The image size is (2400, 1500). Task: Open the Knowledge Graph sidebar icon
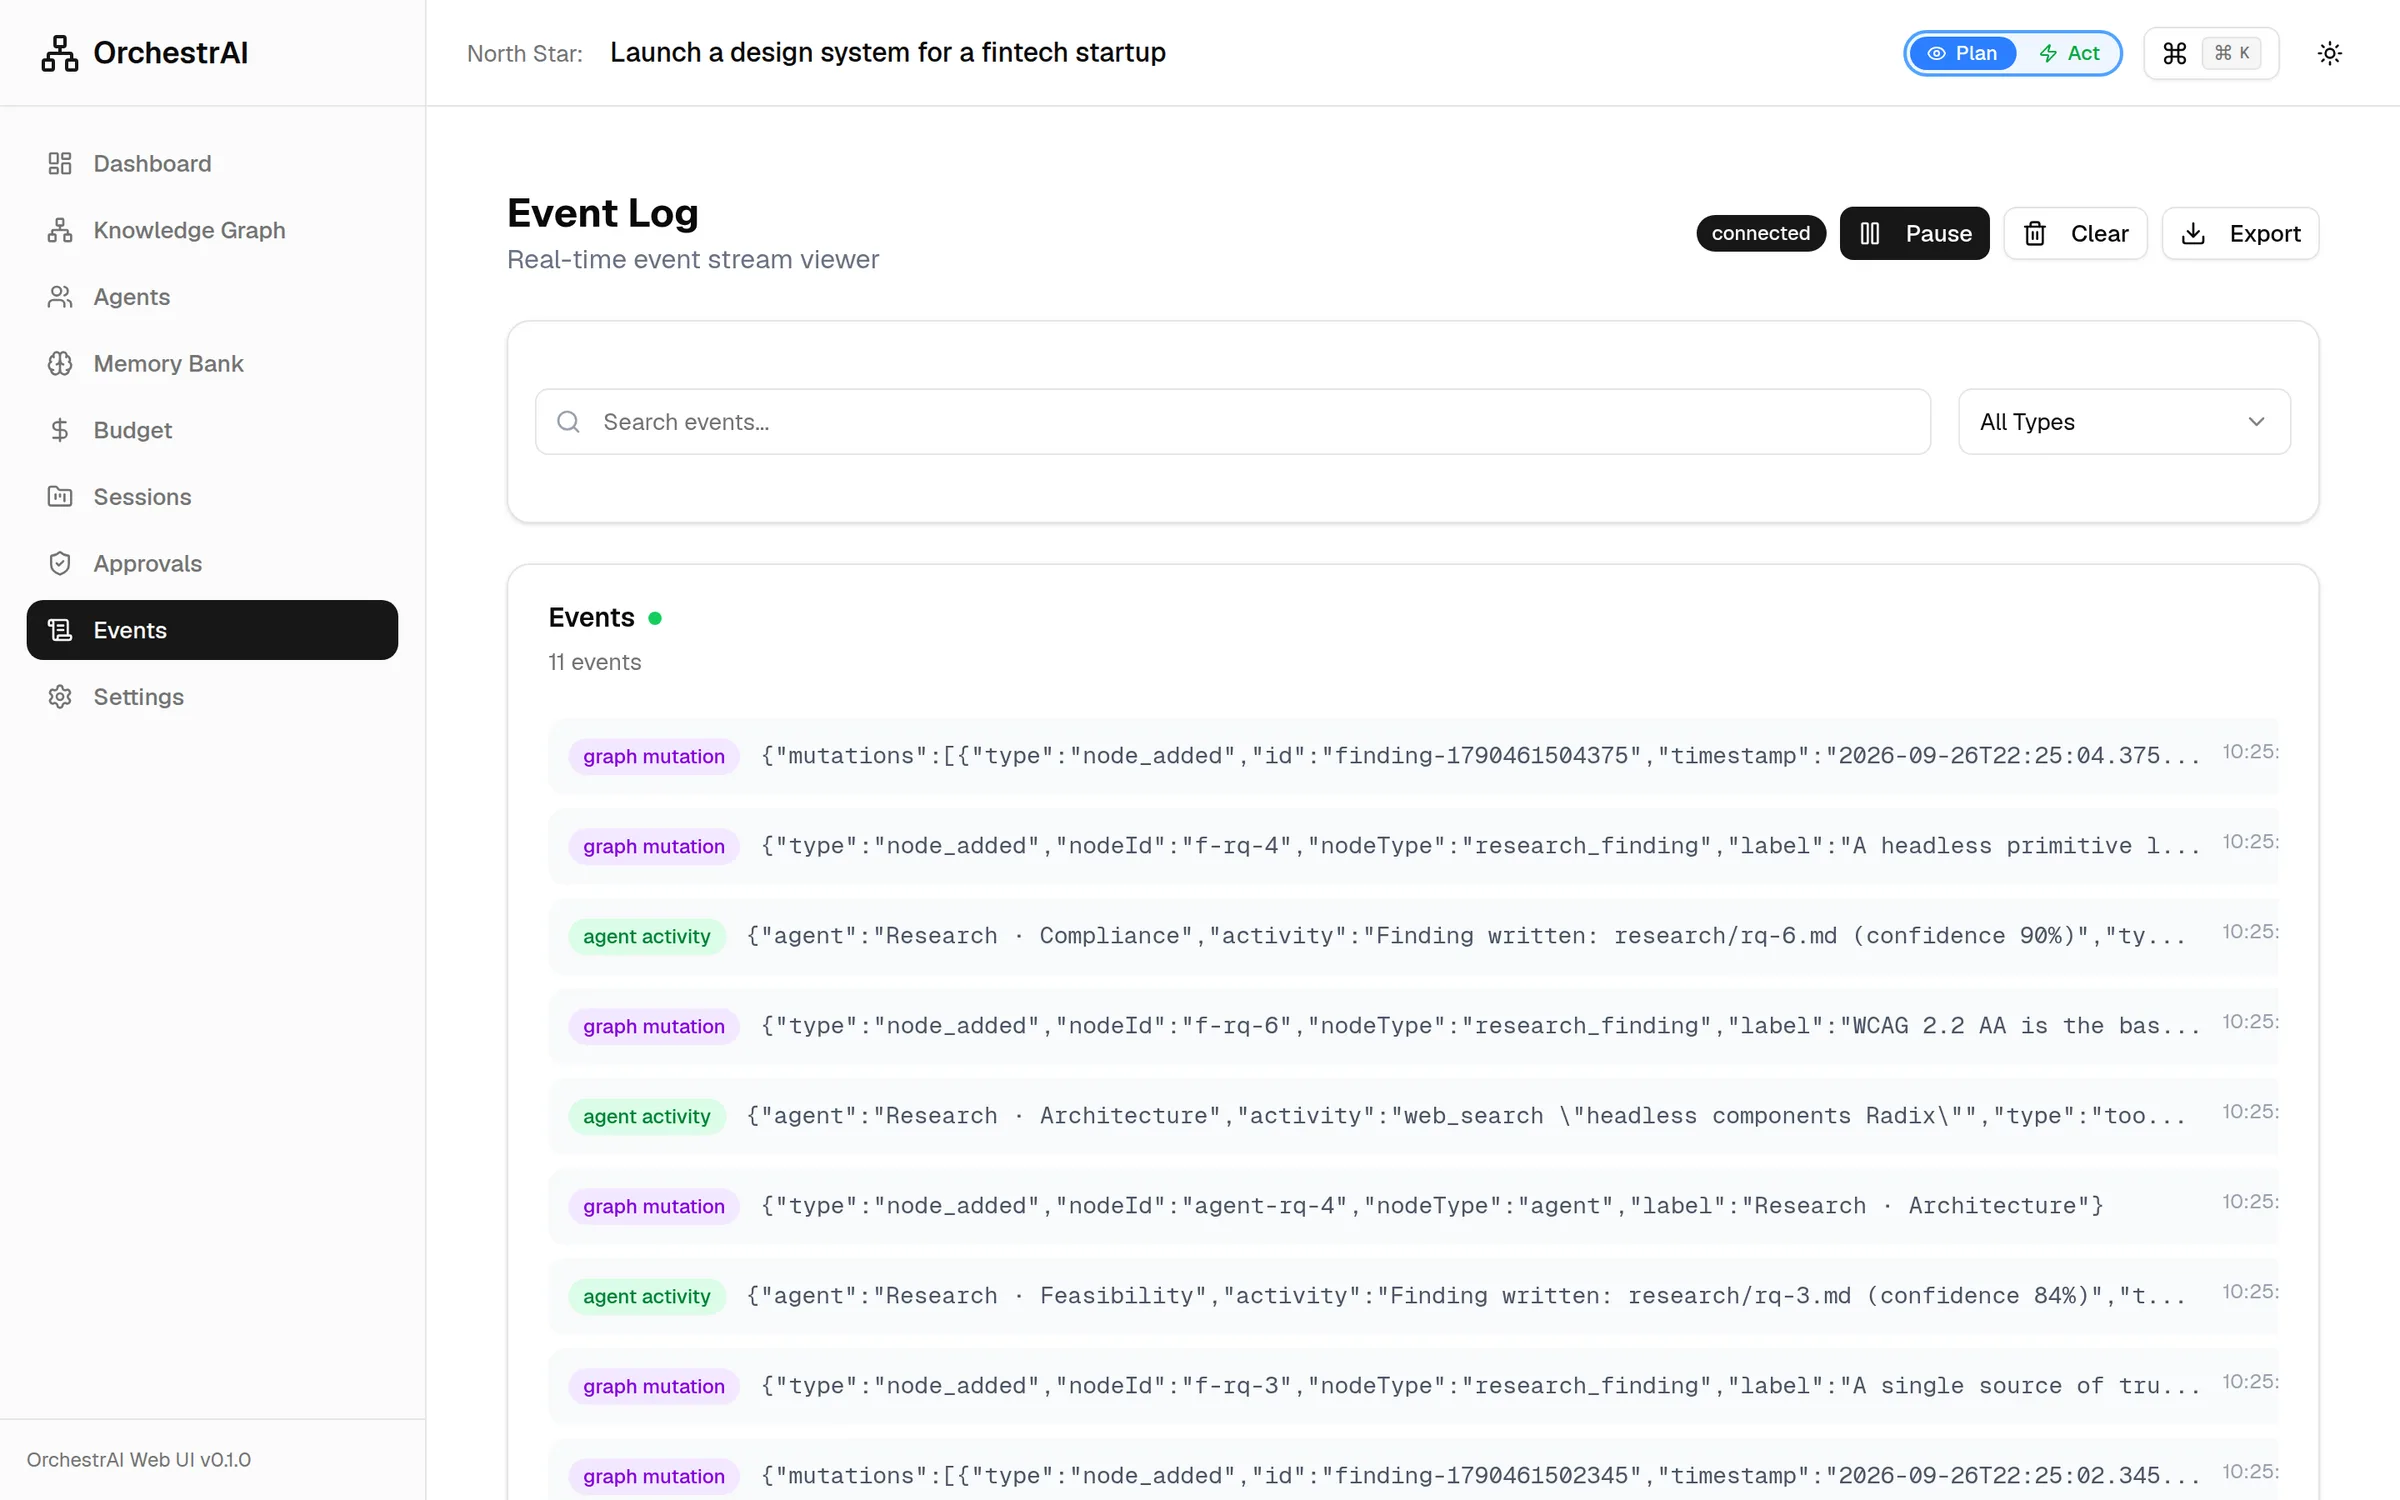click(60, 230)
